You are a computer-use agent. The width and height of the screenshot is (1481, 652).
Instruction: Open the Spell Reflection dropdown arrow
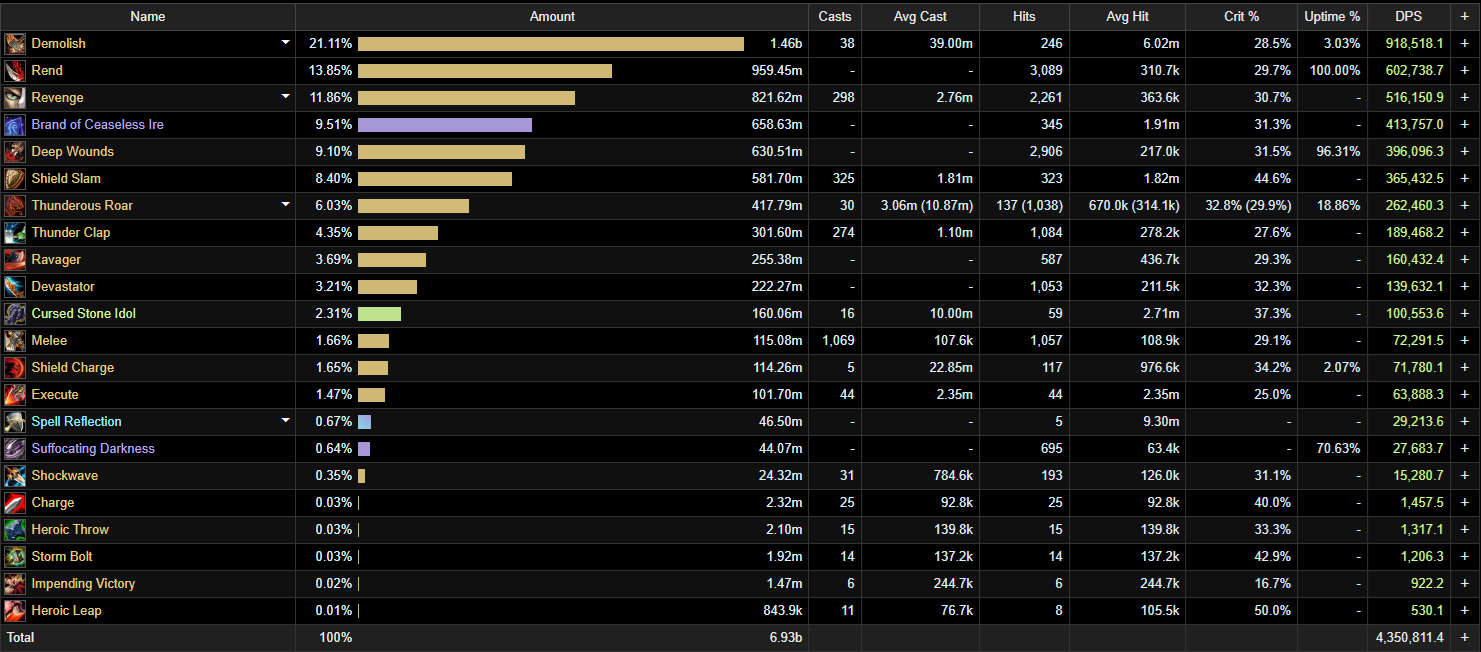(x=285, y=421)
